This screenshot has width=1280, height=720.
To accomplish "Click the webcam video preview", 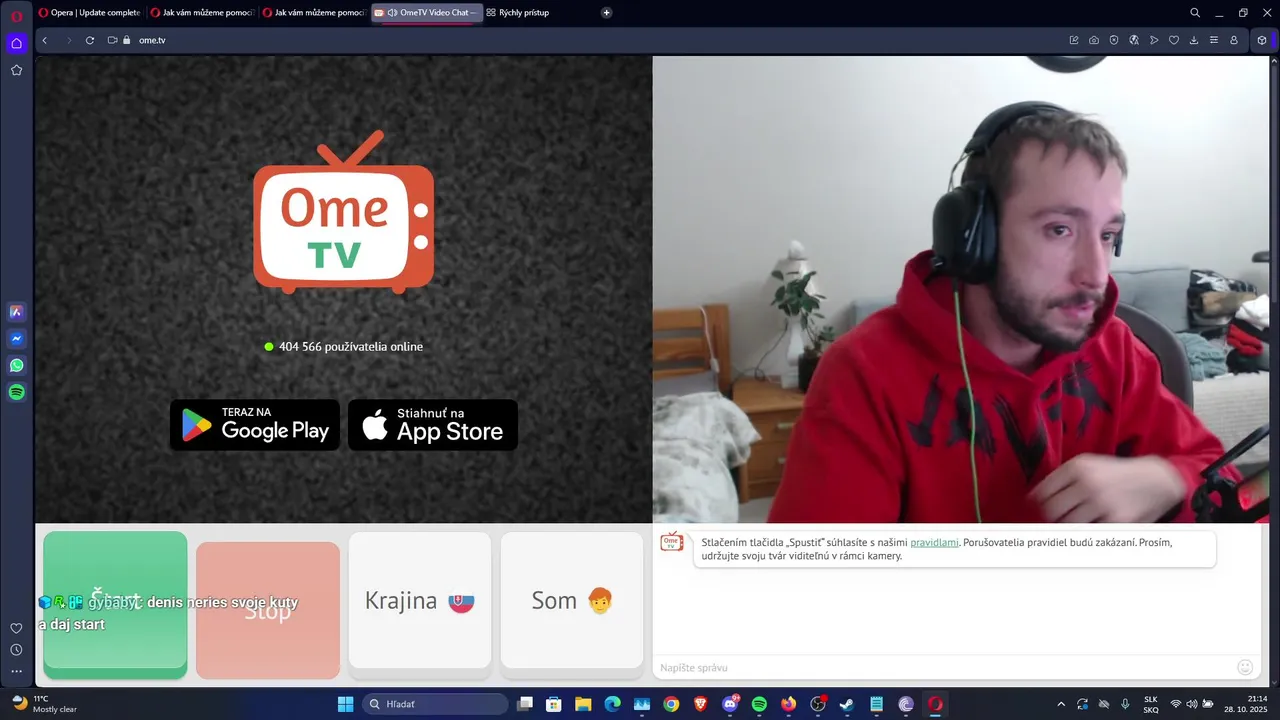I will tap(961, 289).
